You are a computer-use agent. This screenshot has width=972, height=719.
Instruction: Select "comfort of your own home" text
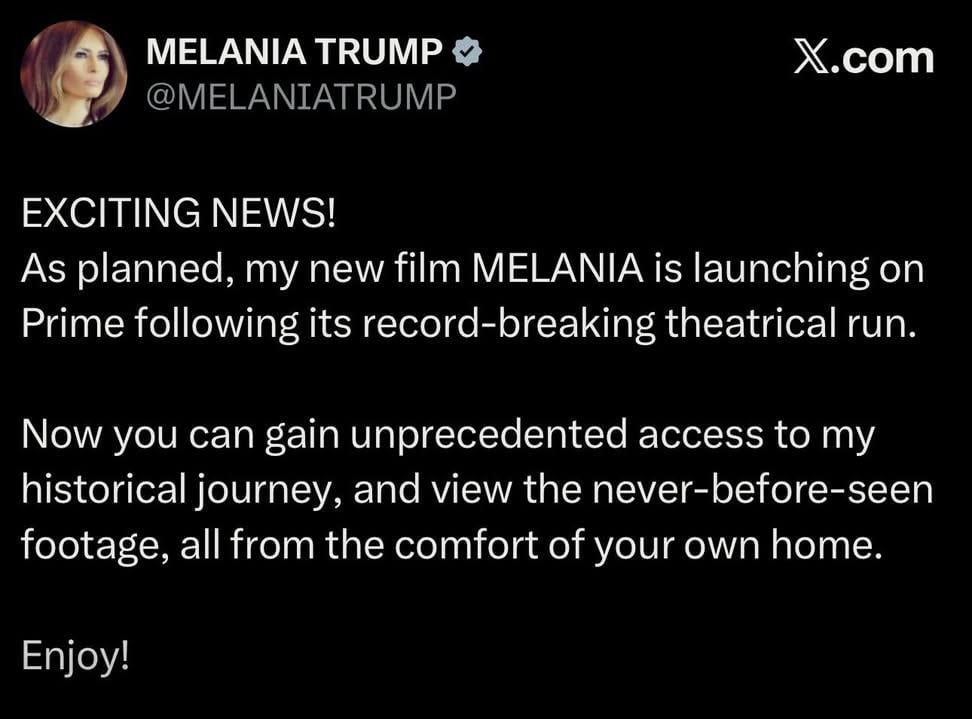coord(635,546)
